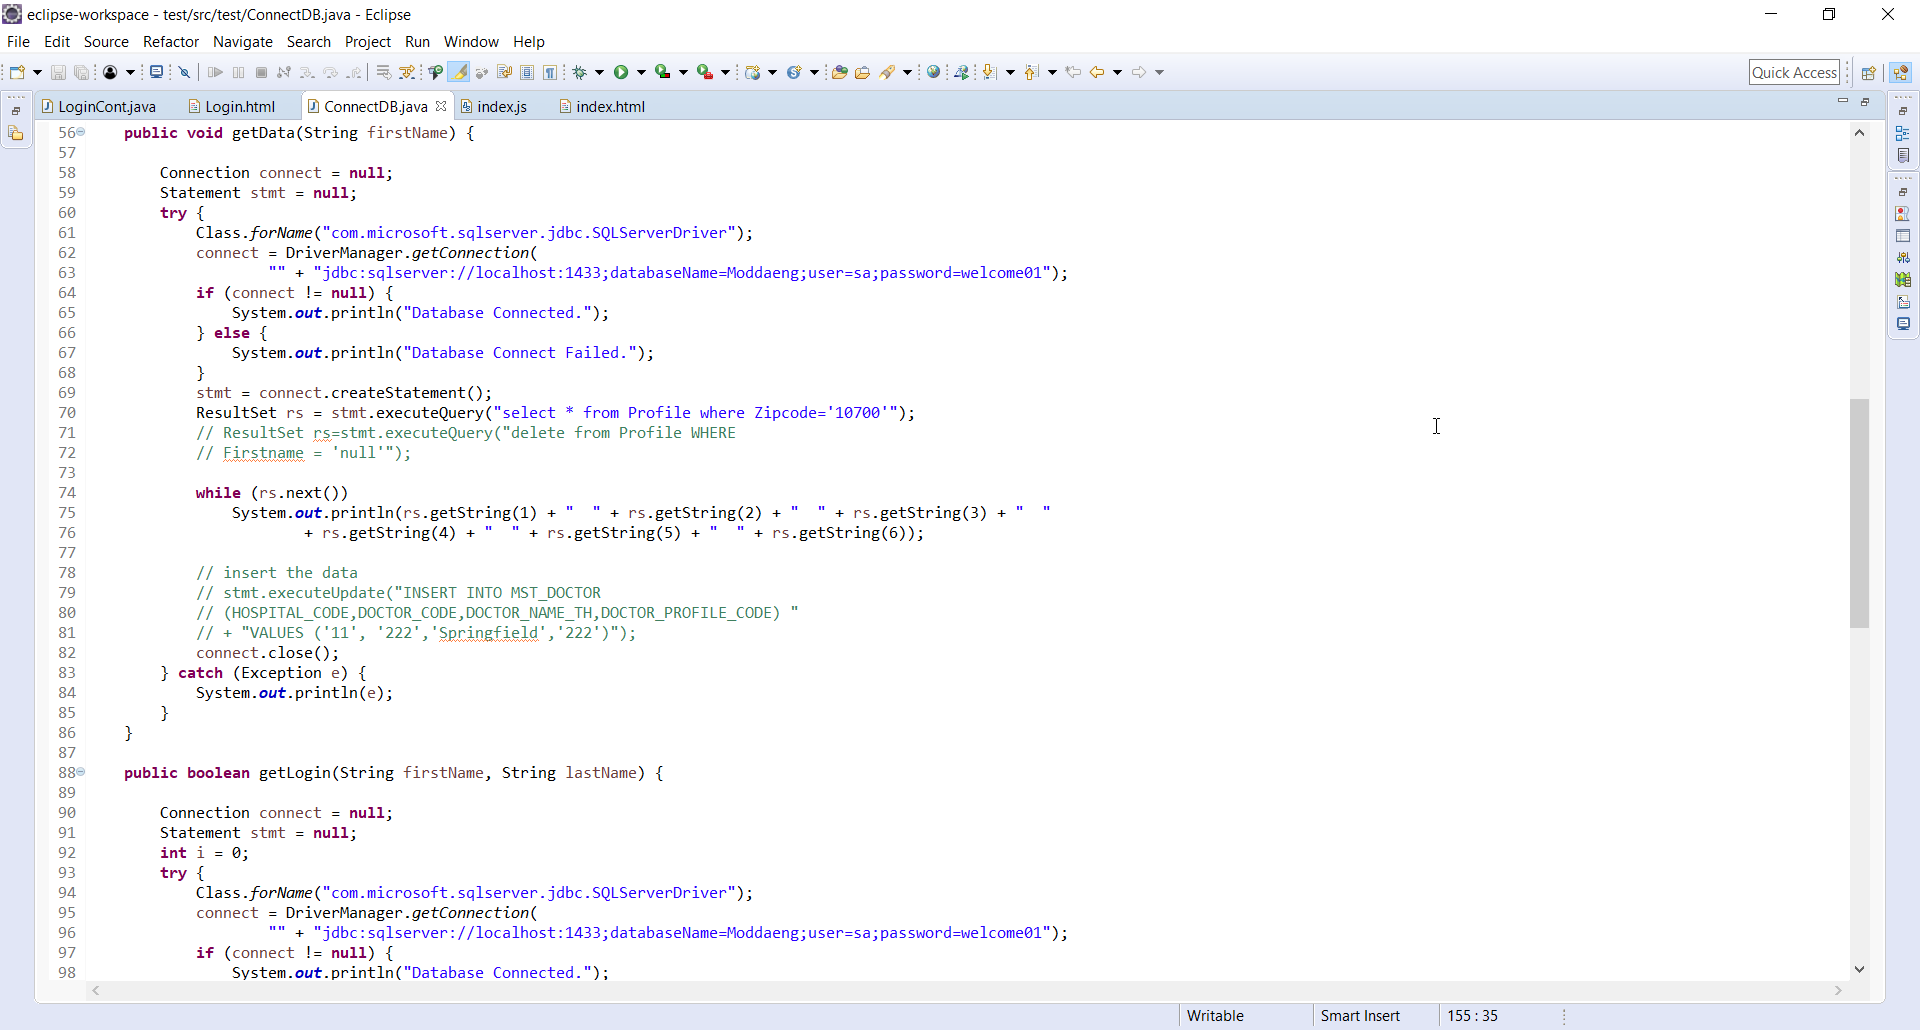Run the program with green Run button
Screen dimensions: 1920x1030
pos(621,72)
